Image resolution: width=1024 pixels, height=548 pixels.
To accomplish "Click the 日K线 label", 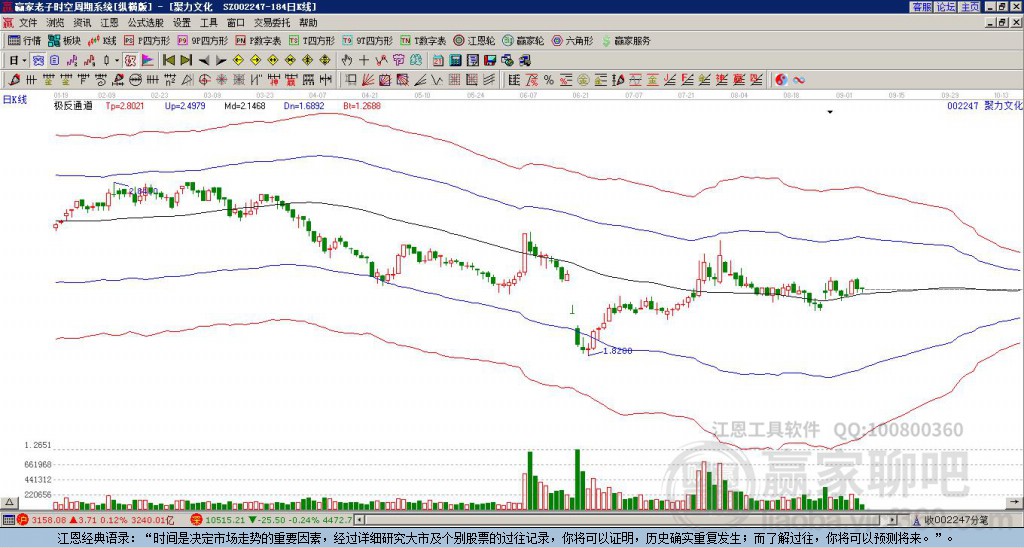I will (x=15, y=100).
